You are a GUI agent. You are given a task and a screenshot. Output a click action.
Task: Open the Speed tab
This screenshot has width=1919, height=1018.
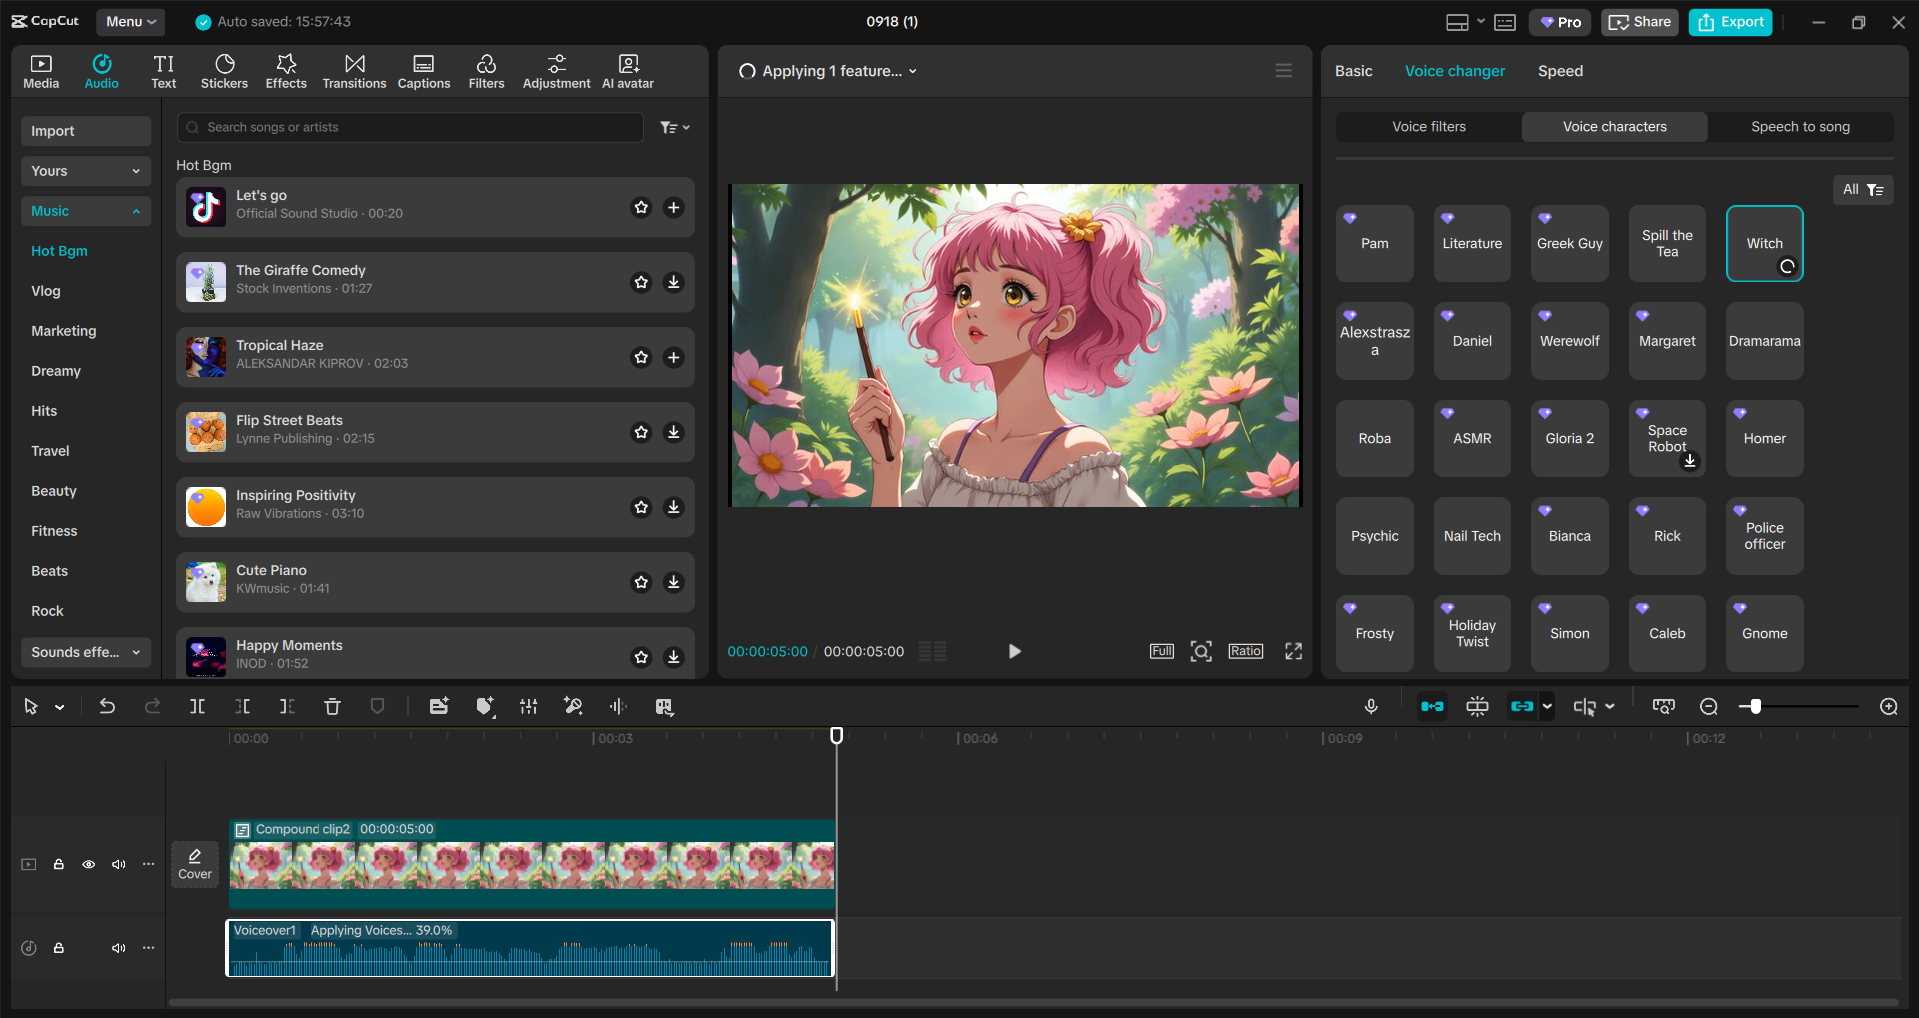pyautogui.click(x=1559, y=70)
